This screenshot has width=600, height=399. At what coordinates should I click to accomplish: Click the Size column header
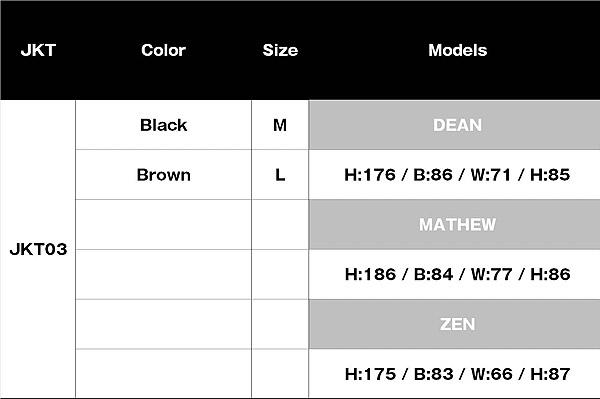click(x=280, y=50)
